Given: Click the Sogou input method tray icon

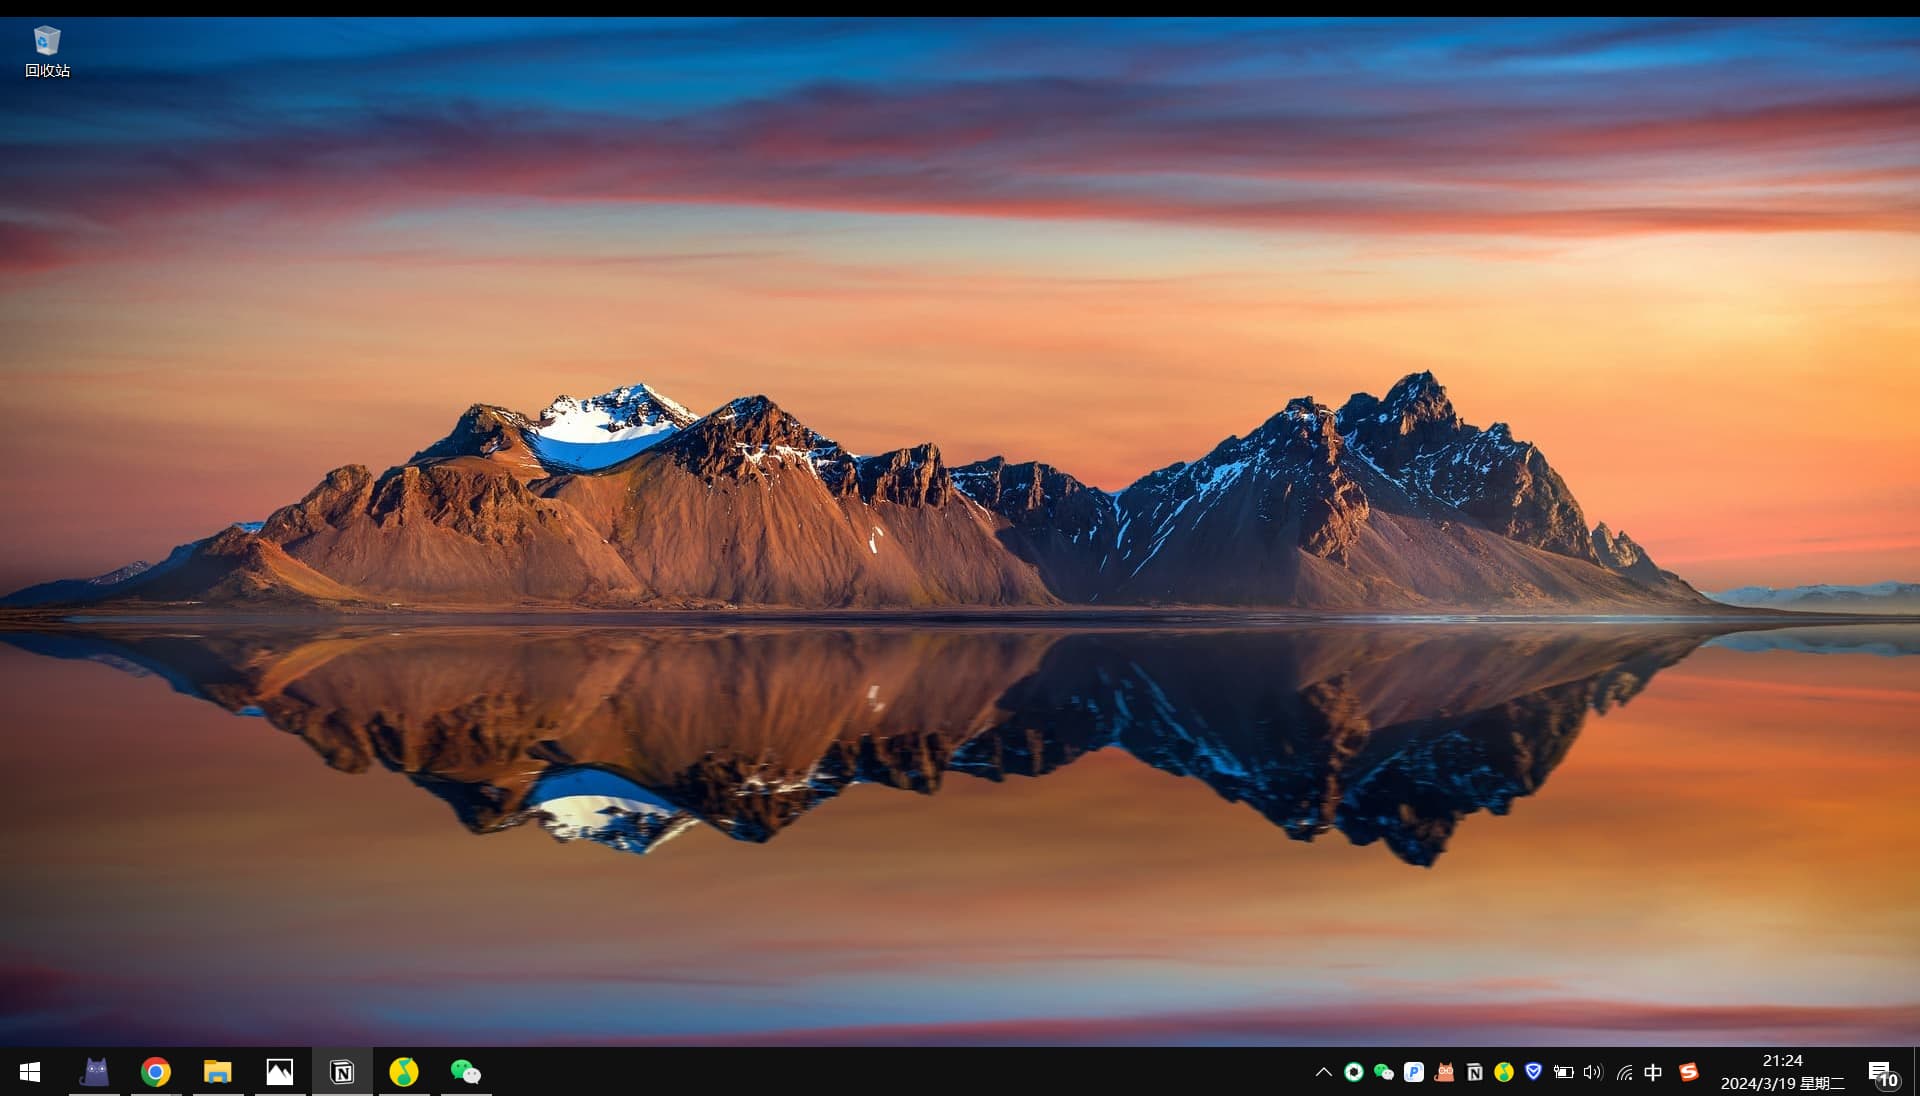Looking at the screenshot, I should click(x=1689, y=1072).
